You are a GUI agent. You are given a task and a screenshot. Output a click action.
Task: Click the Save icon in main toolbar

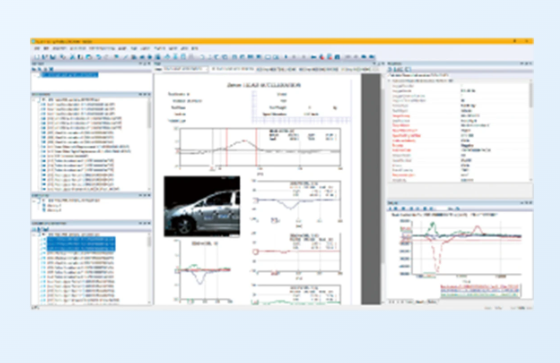click(53, 56)
